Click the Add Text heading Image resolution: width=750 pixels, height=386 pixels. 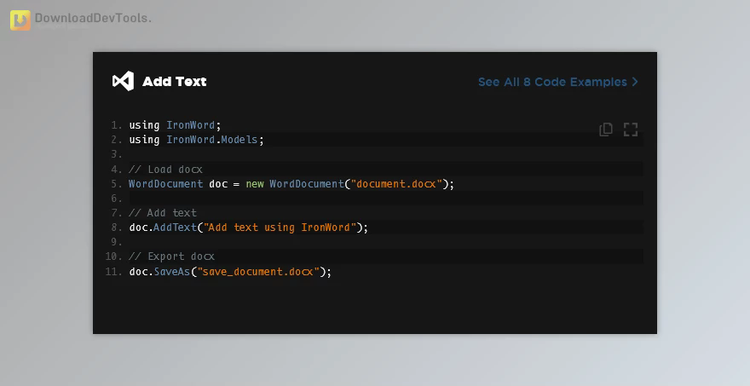pyautogui.click(x=174, y=81)
